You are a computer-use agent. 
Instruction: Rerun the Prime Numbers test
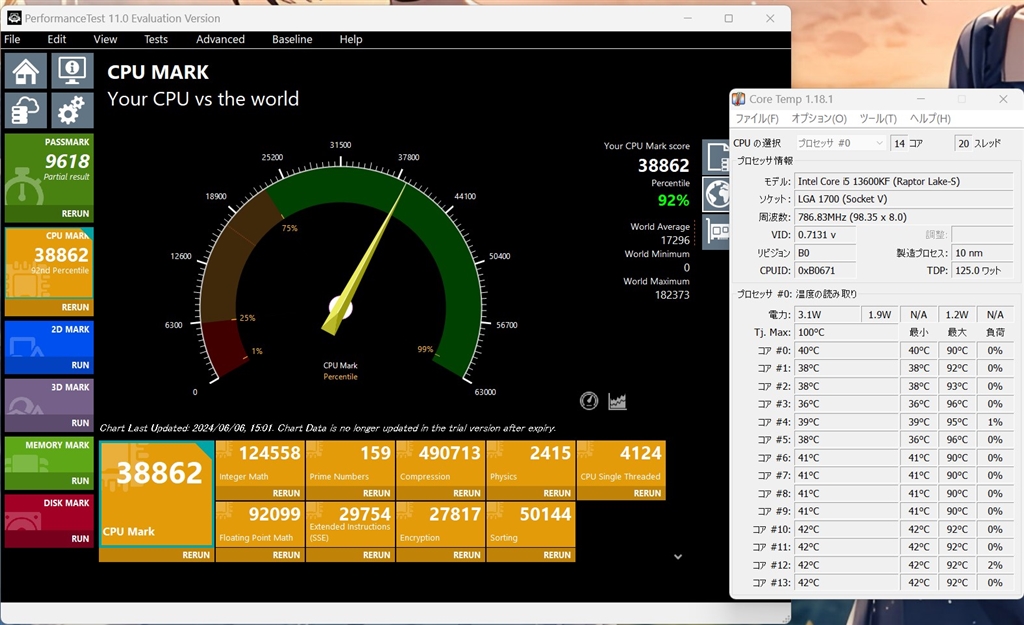pos(376,493)
